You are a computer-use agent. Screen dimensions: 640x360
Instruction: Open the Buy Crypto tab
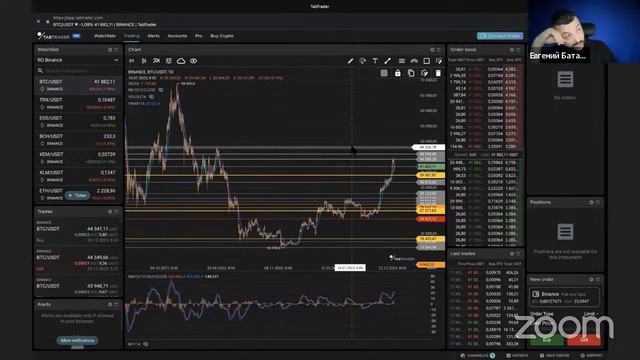click(222, 36)
